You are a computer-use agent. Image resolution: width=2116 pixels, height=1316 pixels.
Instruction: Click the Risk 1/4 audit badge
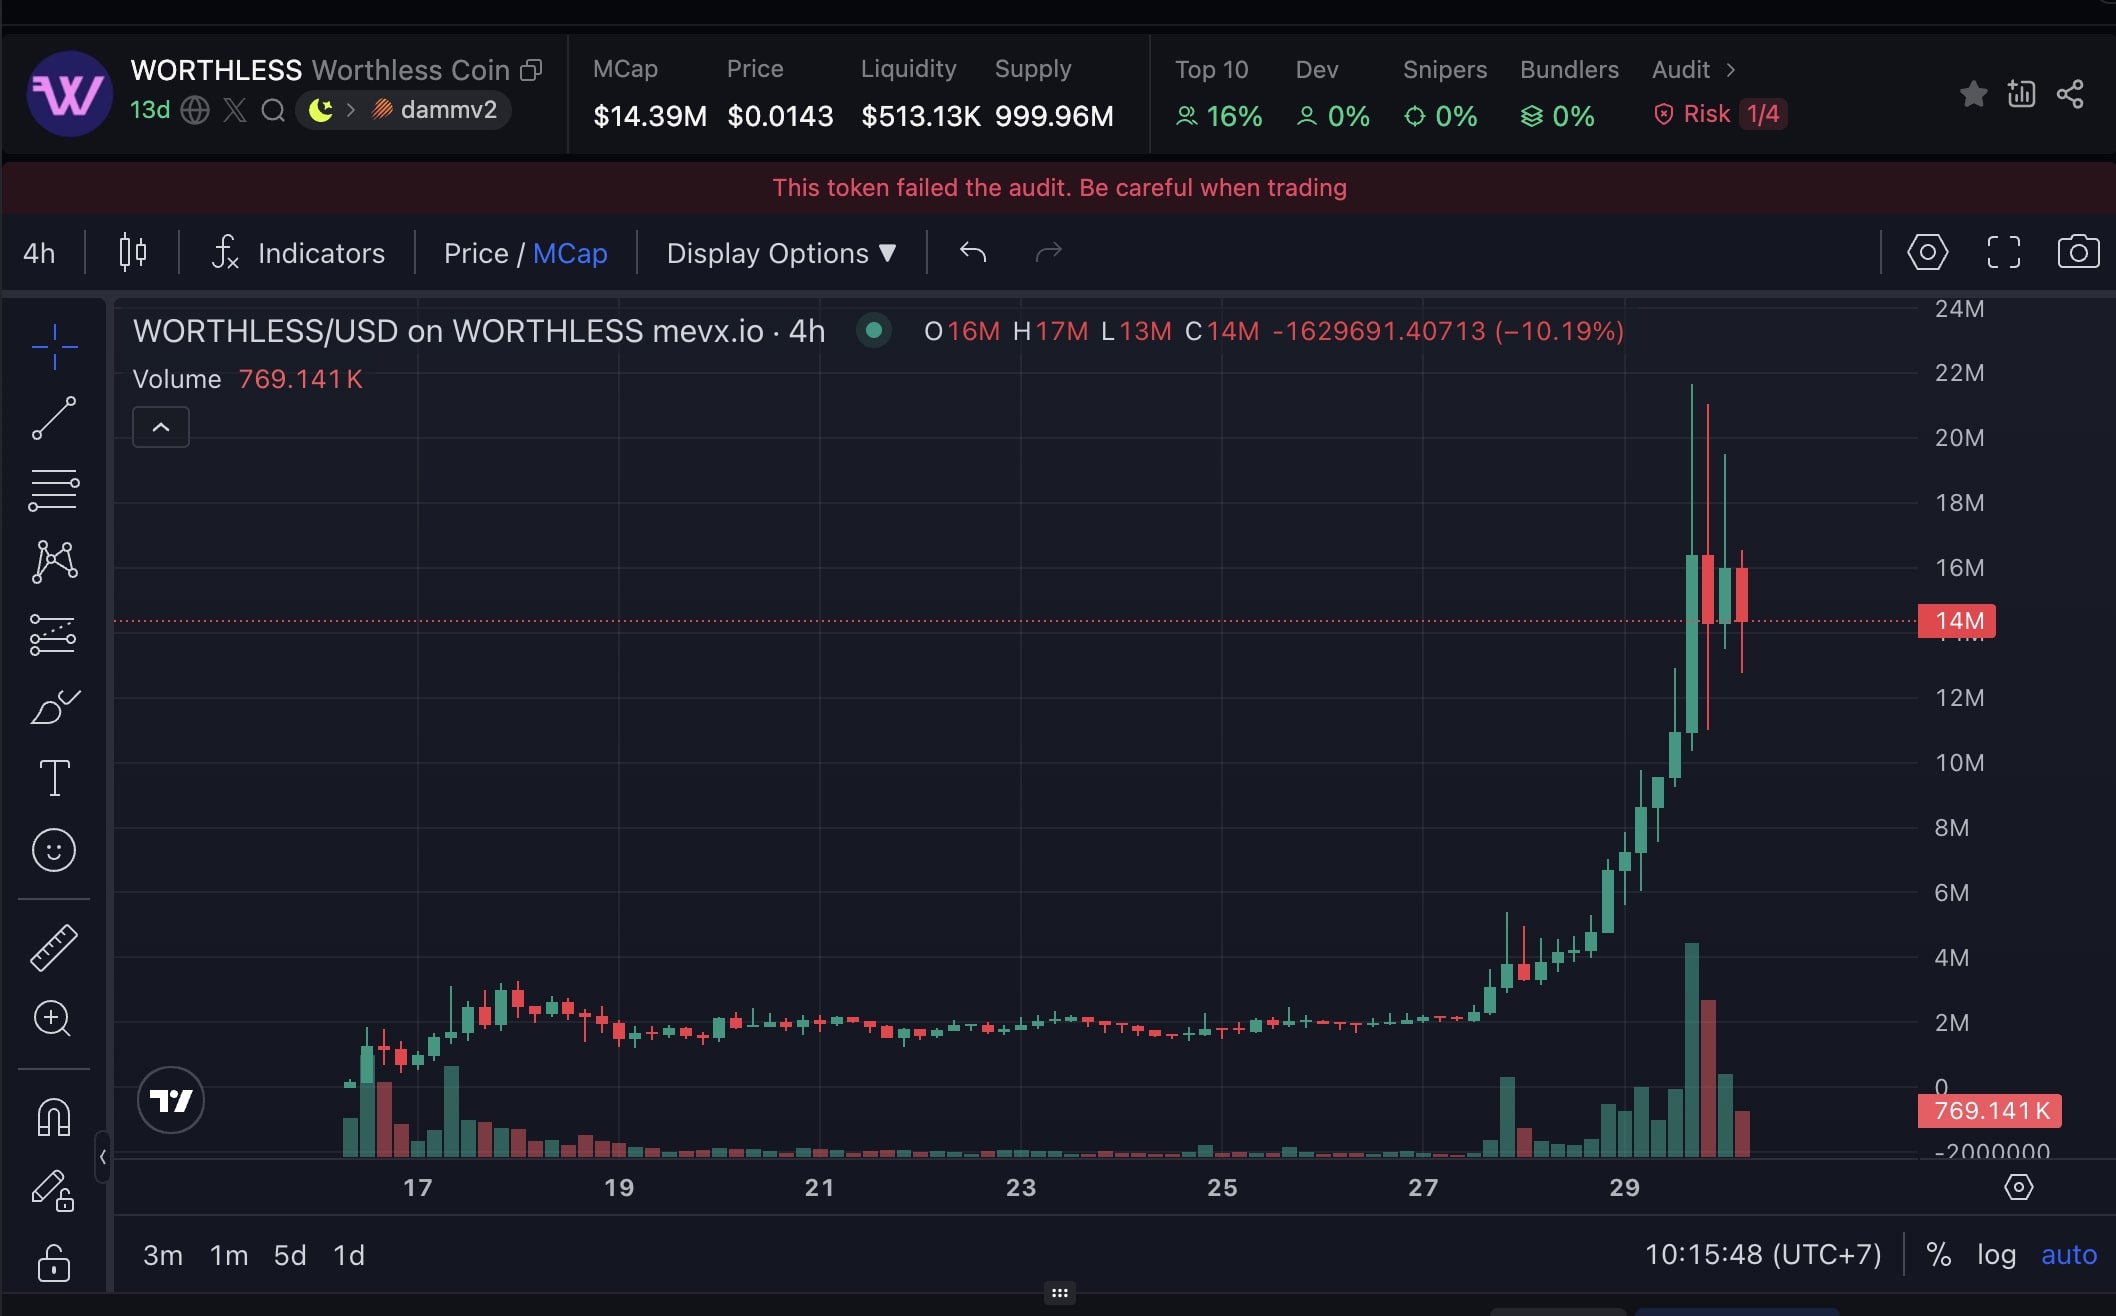tap(1720, 114)
